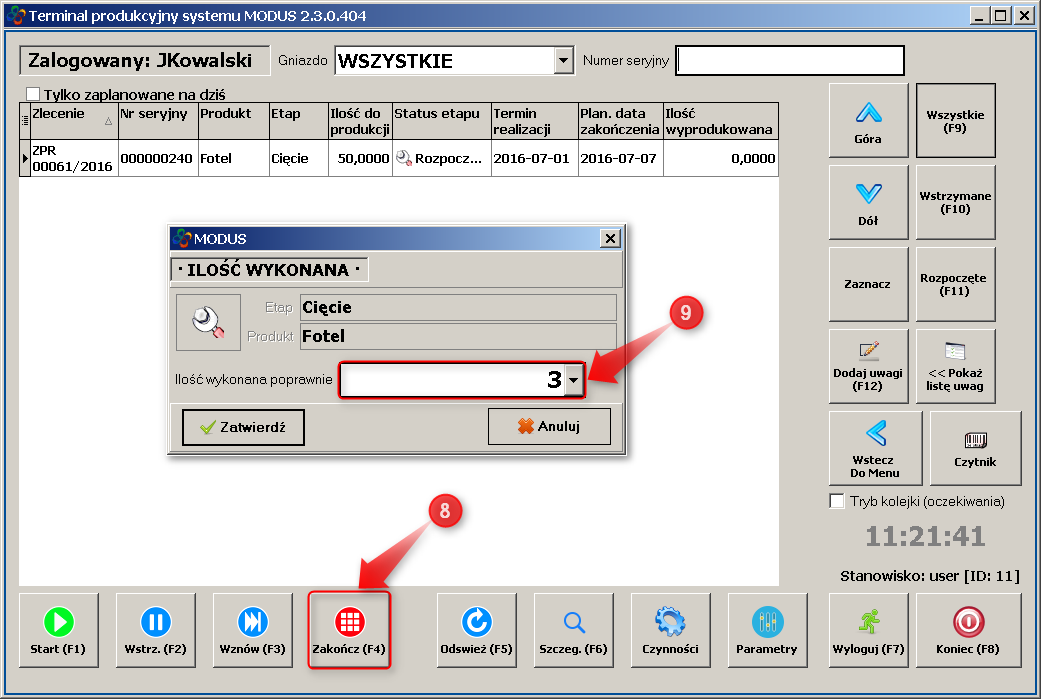Screen dimensions: 1041x699
Task: Click the green checkmark on Zatwierdź
Action: [x=208, y=427]
